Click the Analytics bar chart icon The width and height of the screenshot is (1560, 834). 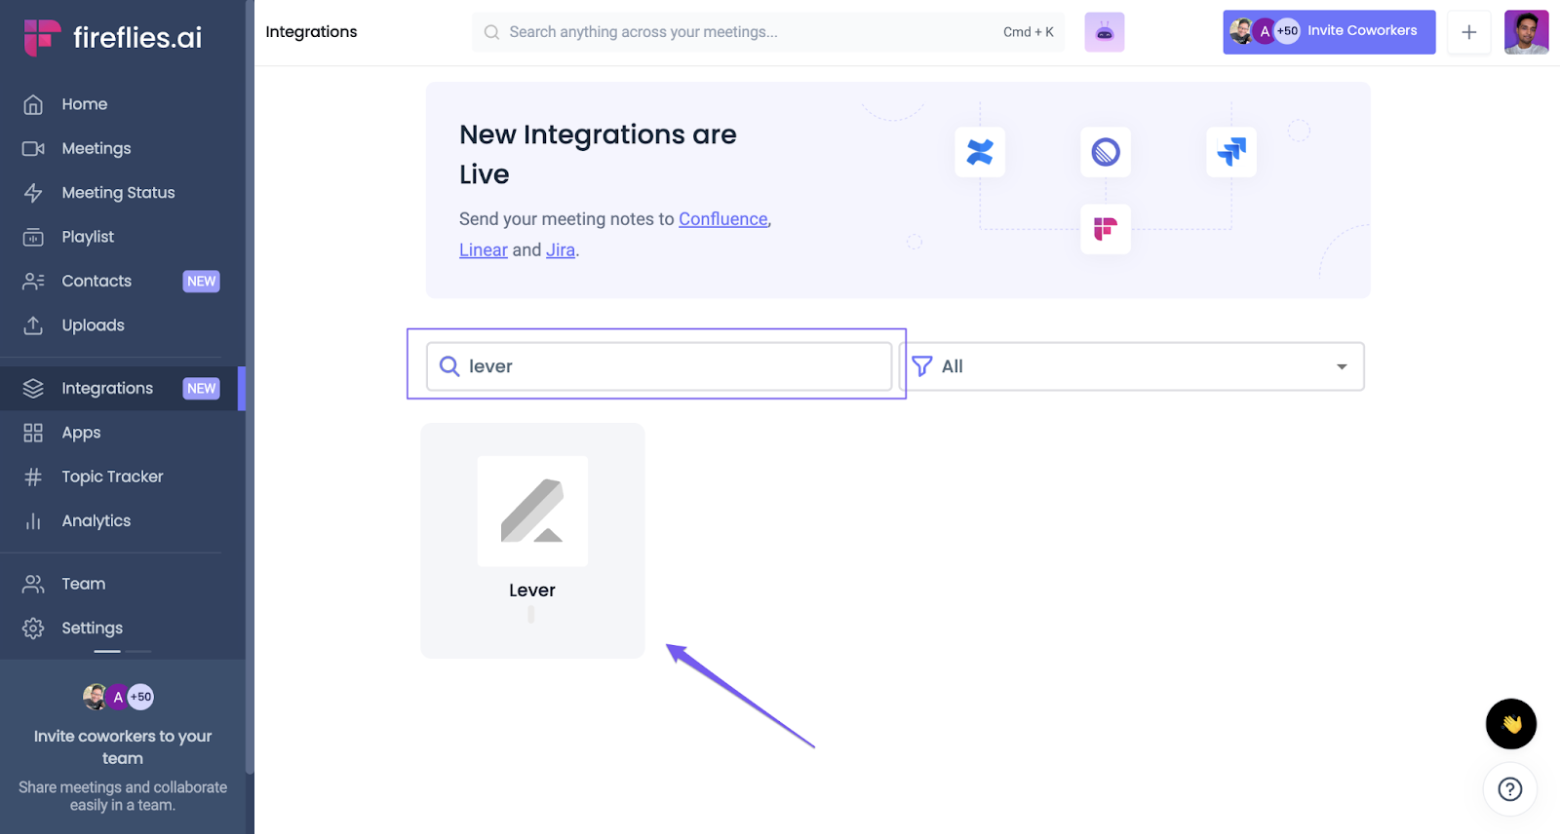click(33, 521)
